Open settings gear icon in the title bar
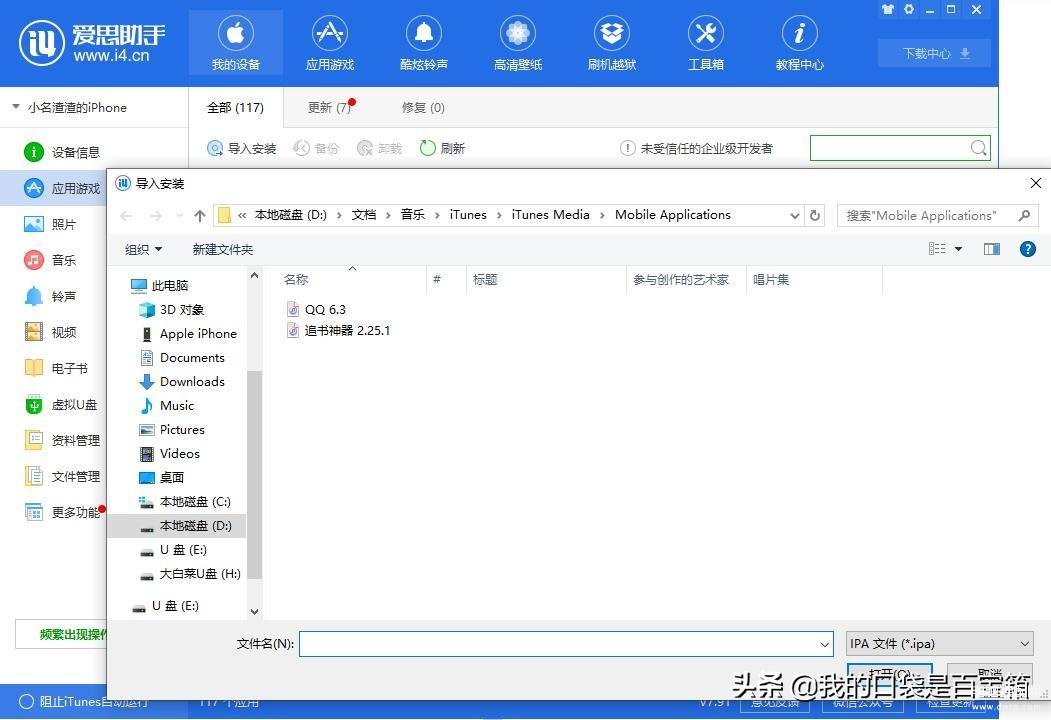1051x720 pixels. click(909, 9)
